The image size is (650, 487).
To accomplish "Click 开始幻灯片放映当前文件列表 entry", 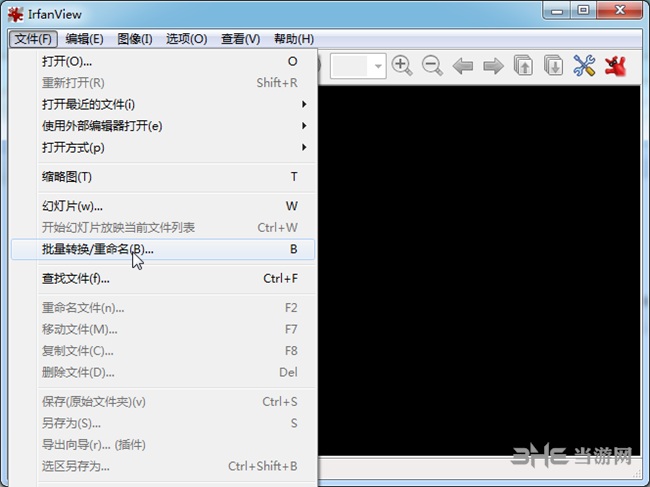I will [163, 228].
